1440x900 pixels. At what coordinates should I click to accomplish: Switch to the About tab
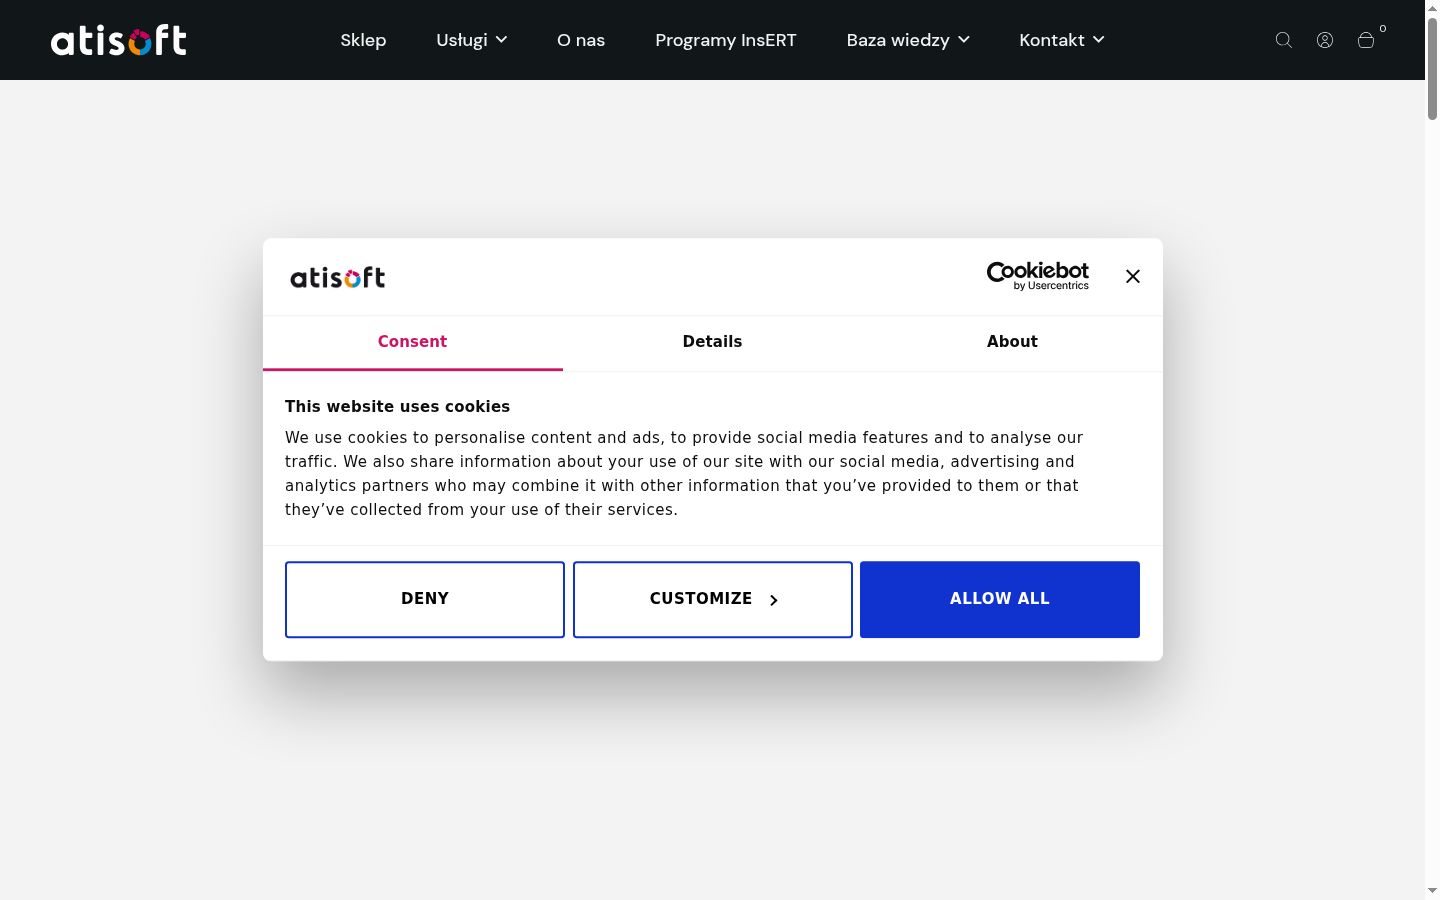[1012, 342]
